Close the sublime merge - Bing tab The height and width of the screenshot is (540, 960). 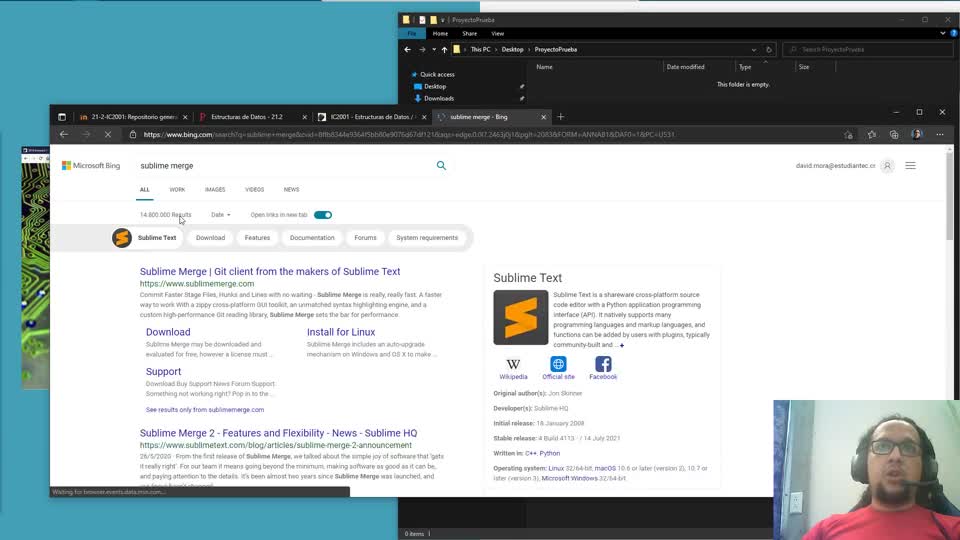tap(543, 117)
